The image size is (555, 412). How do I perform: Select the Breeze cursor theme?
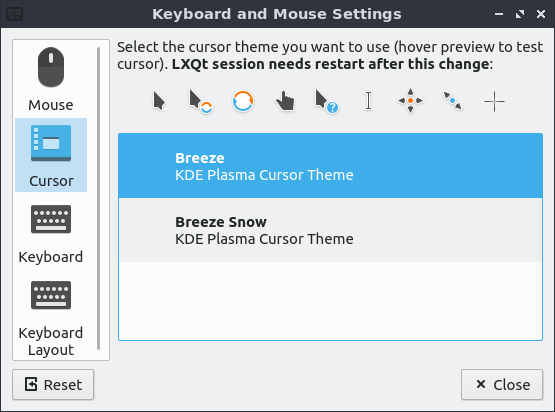(x=330, y=166)
